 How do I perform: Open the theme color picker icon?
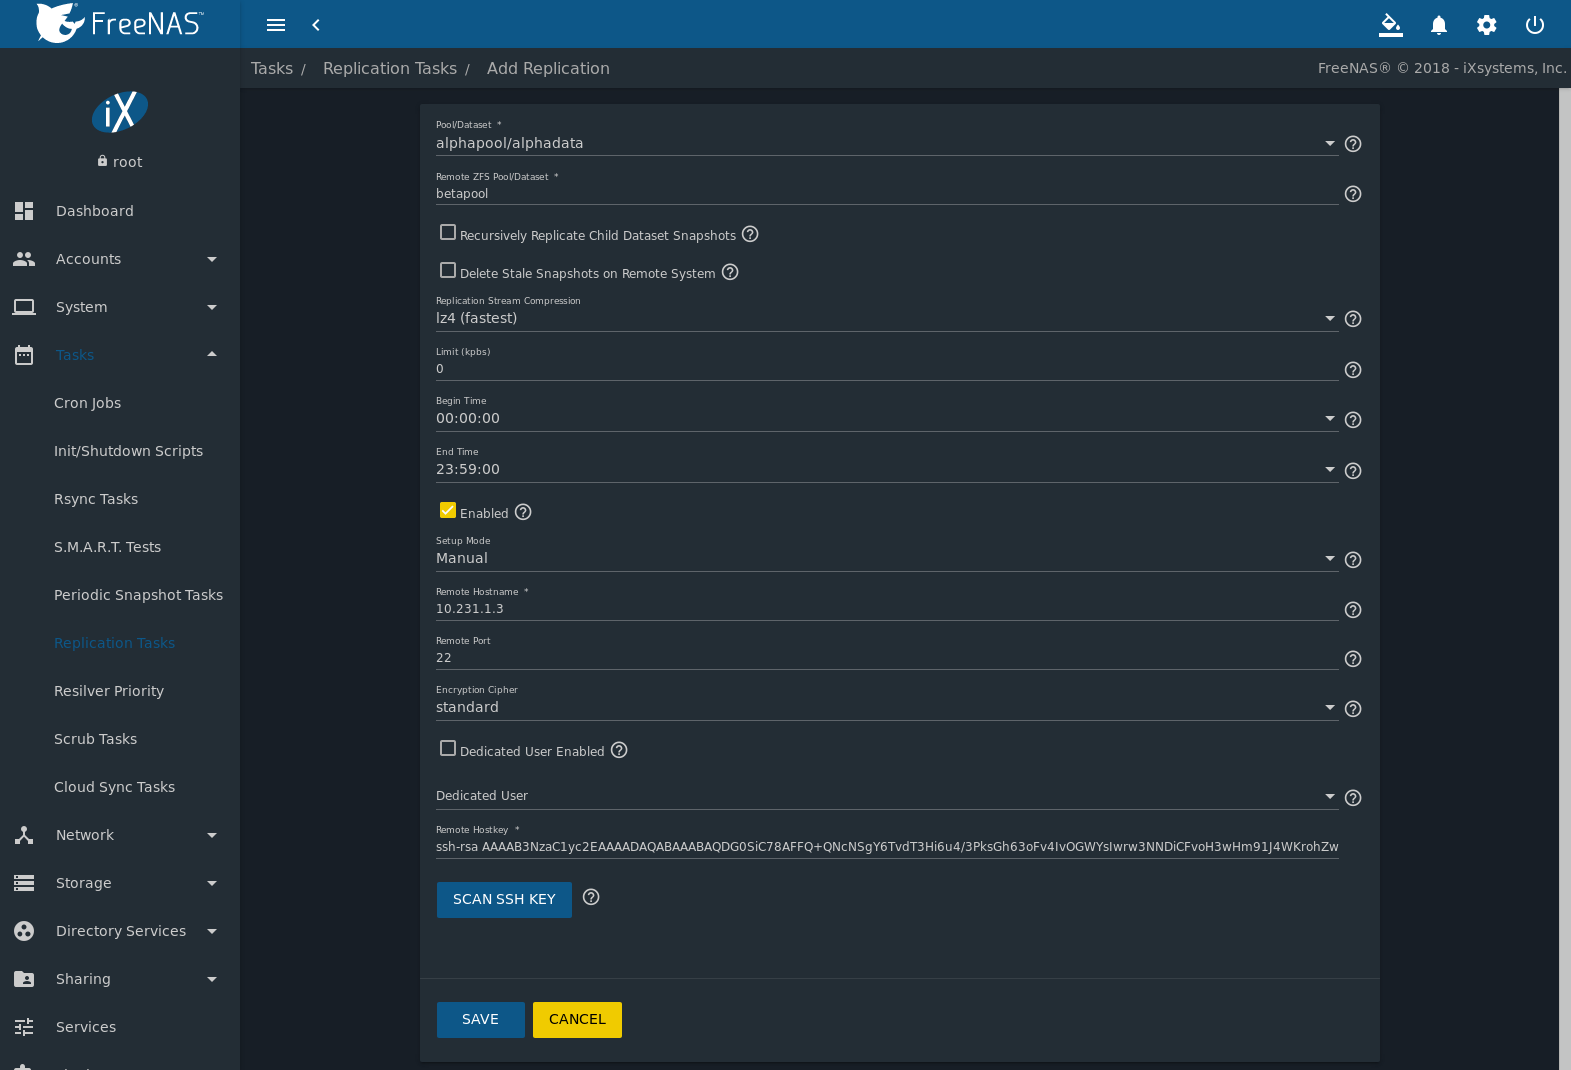1391,25
